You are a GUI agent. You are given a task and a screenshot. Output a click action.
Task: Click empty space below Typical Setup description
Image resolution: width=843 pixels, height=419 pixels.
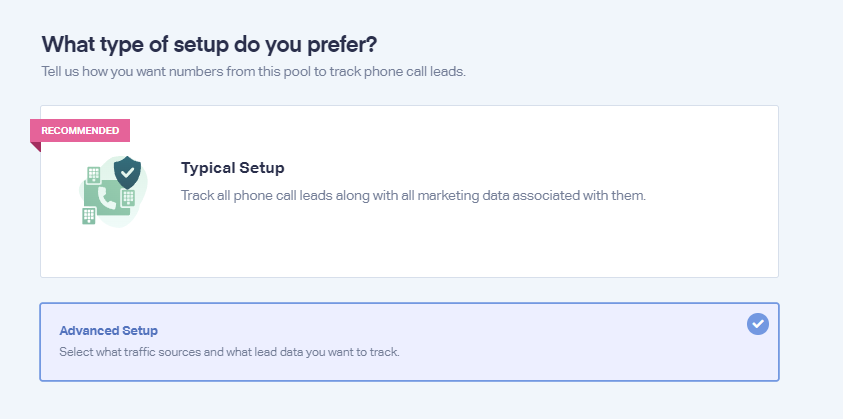click(x=413, y=239)
